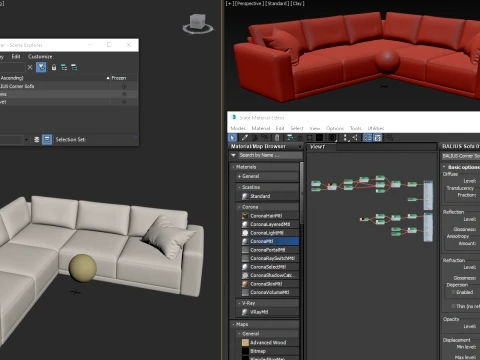Select the highlighted CoronaMtl entry
The width and height of the screenshot is (480, 360).
[x=270, y=241]
